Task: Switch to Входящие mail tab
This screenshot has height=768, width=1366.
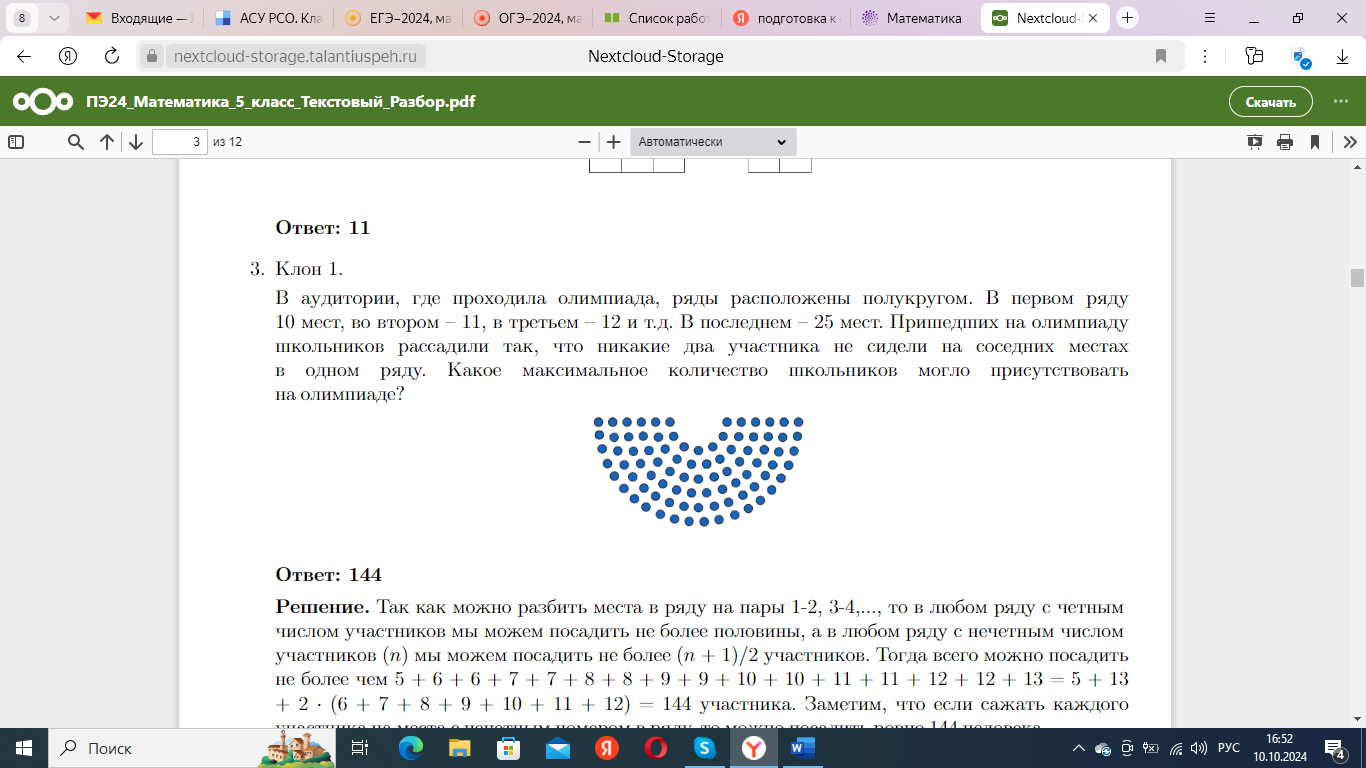Action: coord(139,18)
